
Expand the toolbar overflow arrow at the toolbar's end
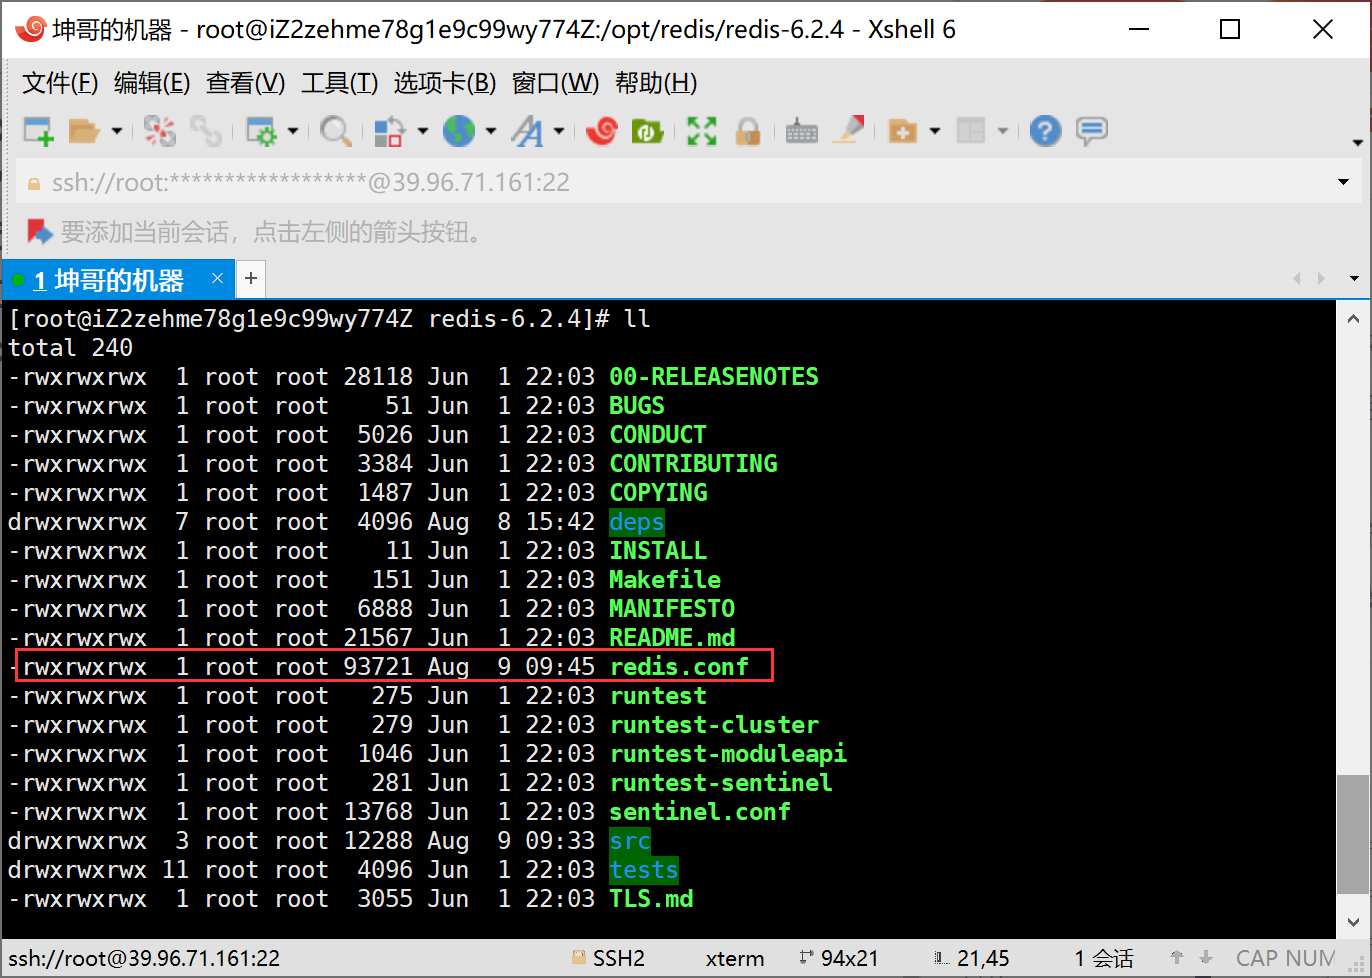[1357, 143]
